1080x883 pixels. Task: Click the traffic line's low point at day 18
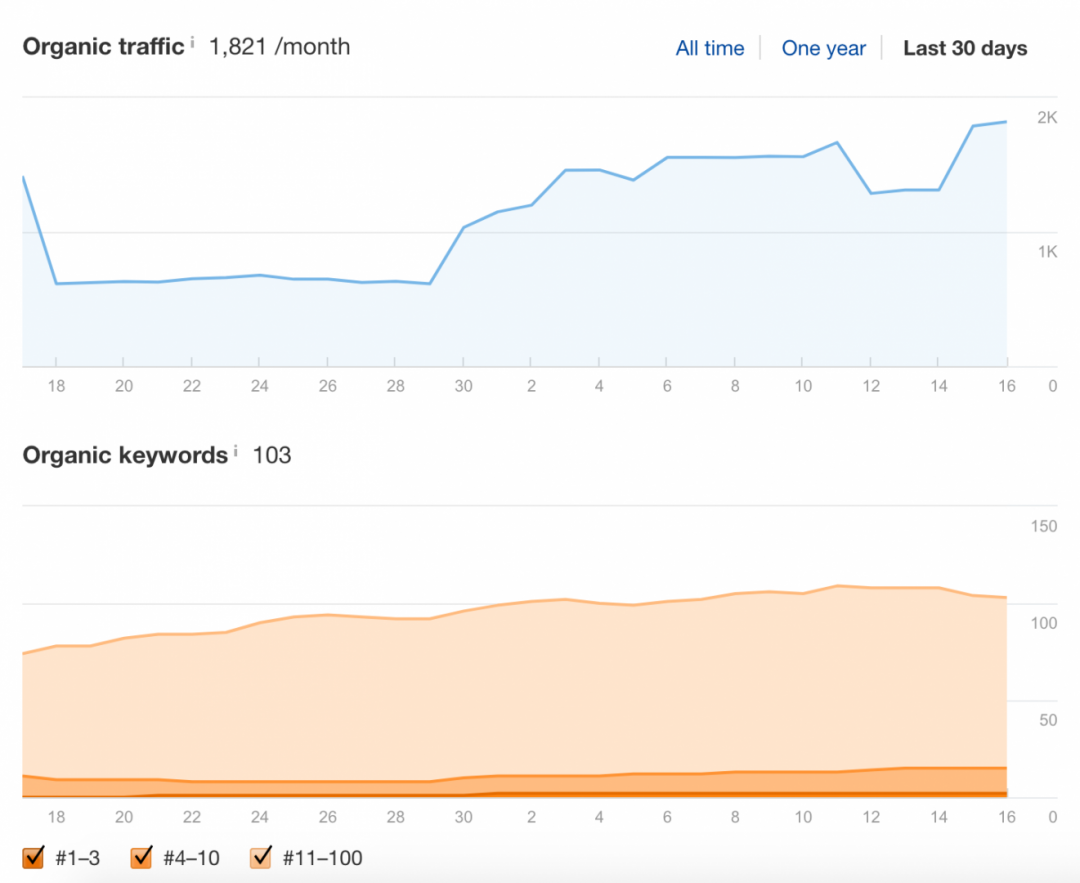[56, 283]
